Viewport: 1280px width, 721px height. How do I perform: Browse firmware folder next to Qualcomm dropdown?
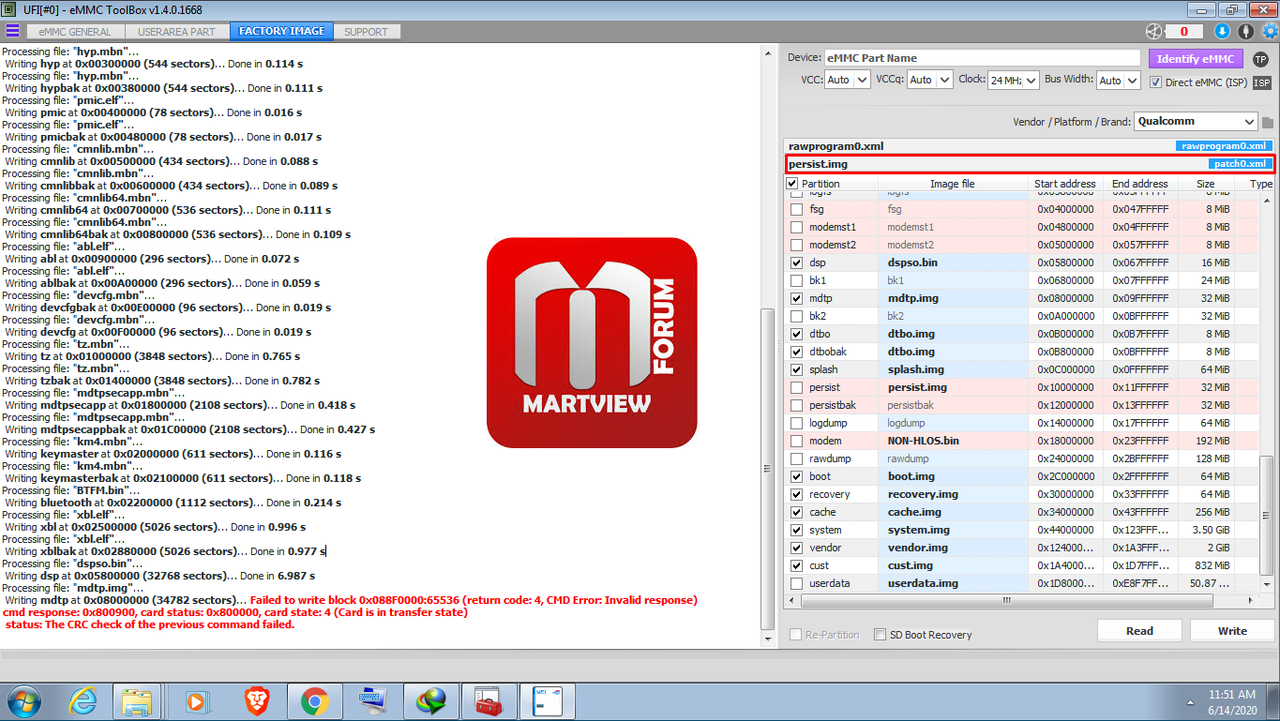pyautogui.click(x=1268, y=122)
